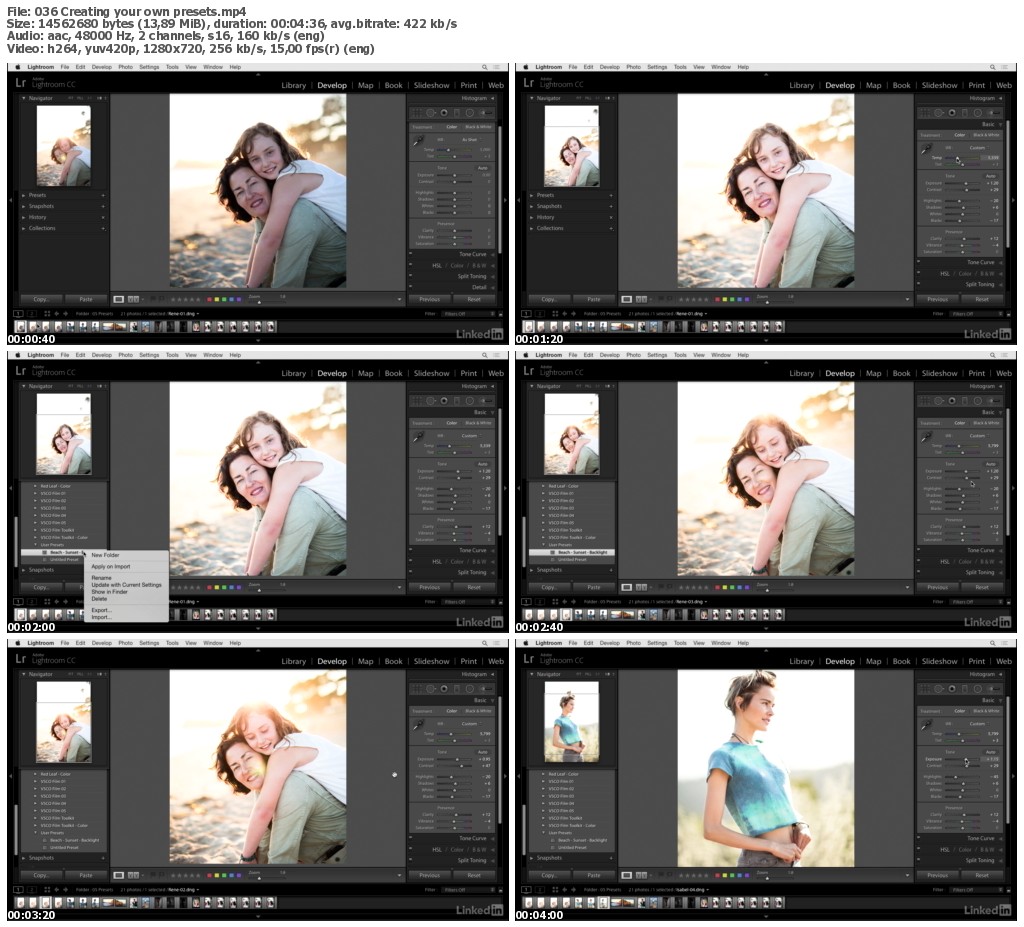In the 00:00:40 frame, click the Navigator preview thumbnail

point(63,146)
